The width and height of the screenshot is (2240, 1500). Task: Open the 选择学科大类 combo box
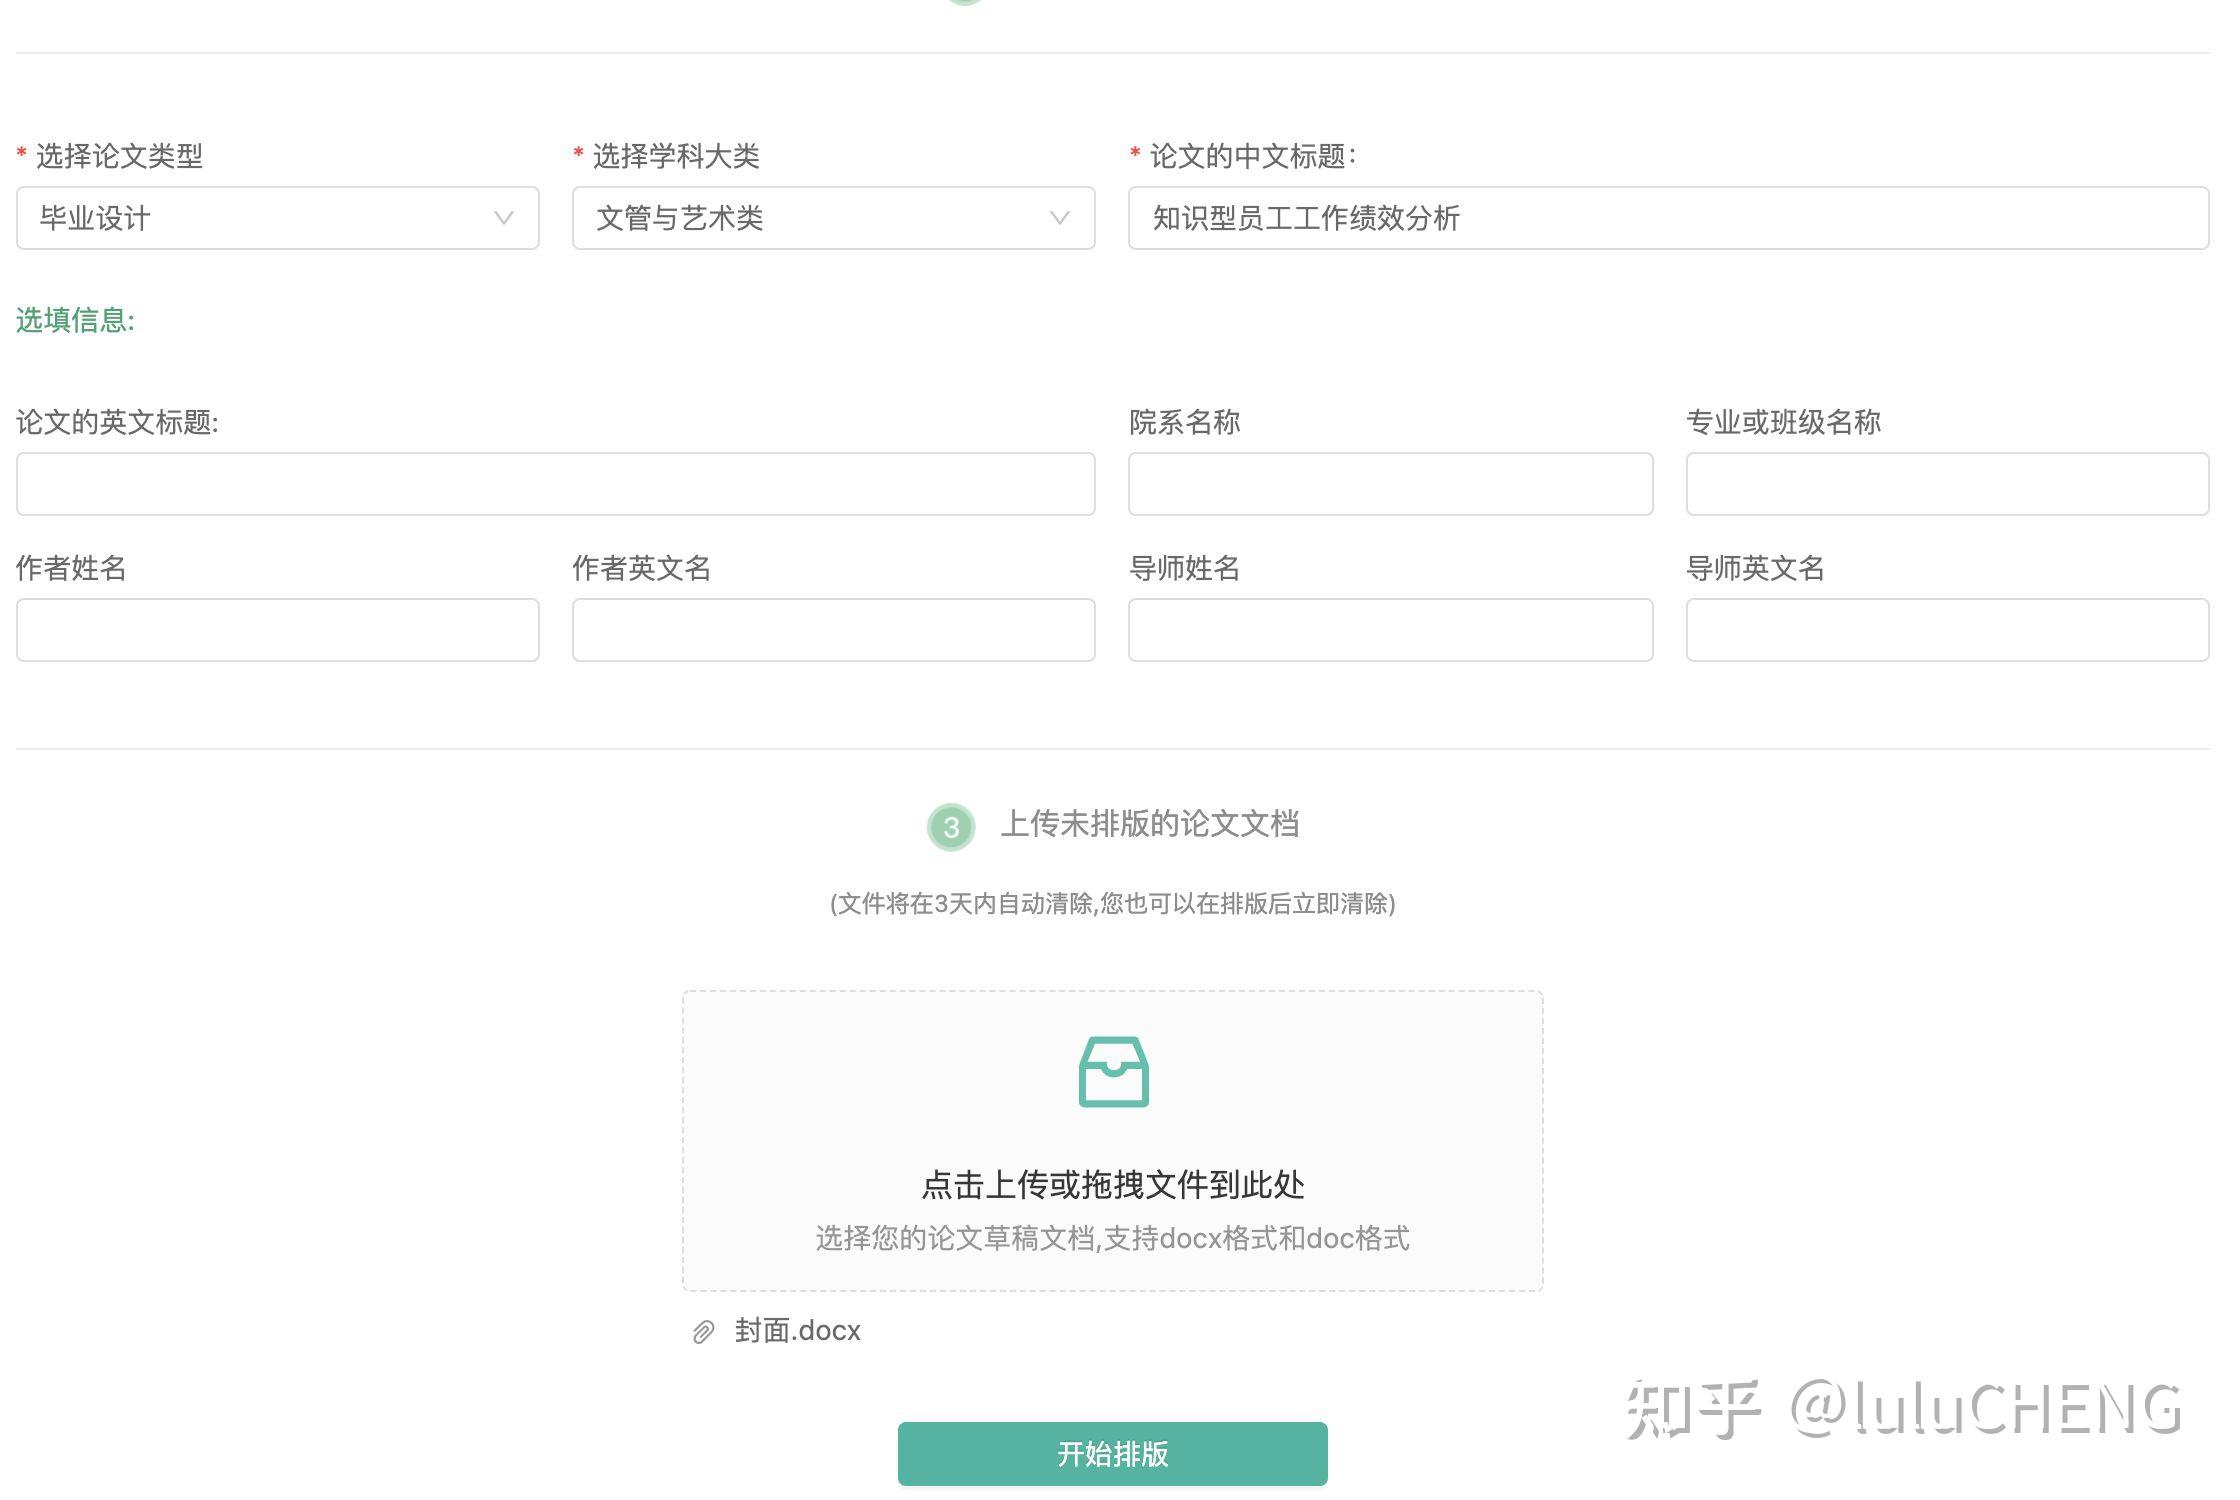coord(815,218)
